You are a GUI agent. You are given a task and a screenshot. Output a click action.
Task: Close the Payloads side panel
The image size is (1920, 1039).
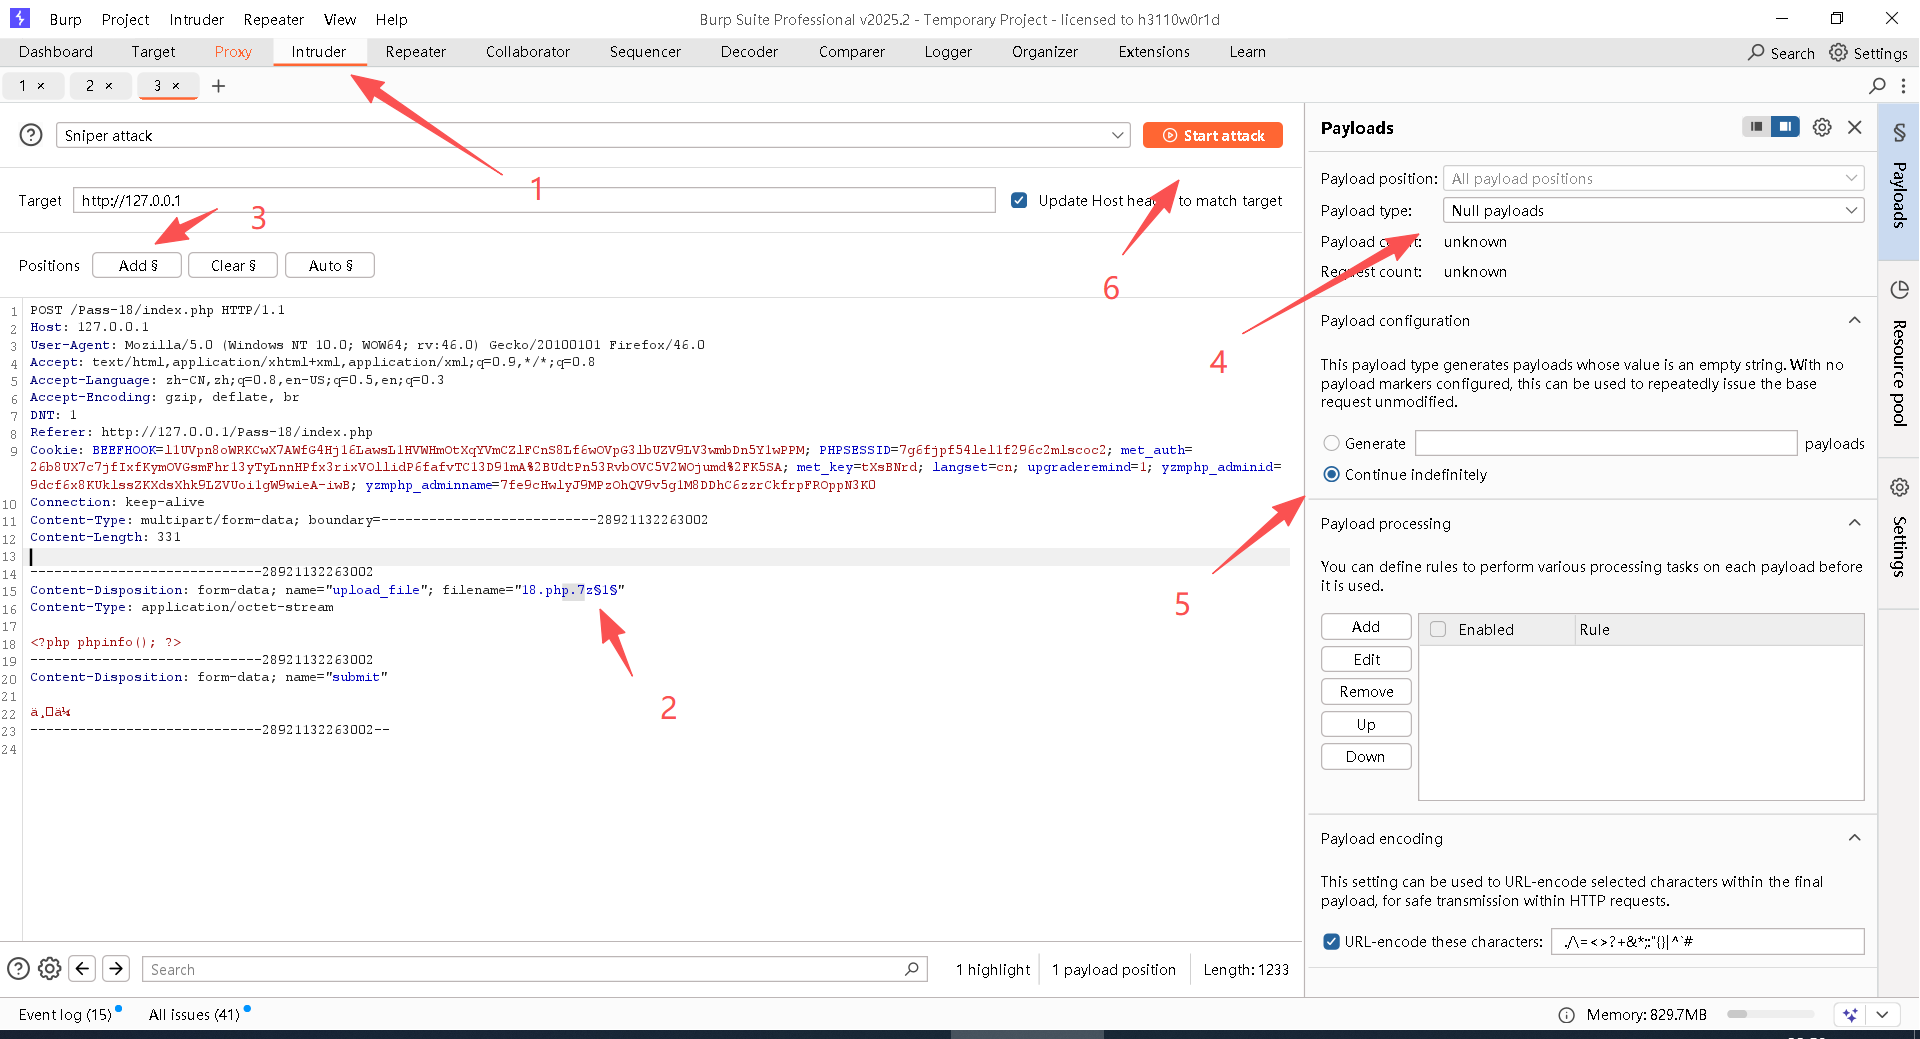[1855, 127]
